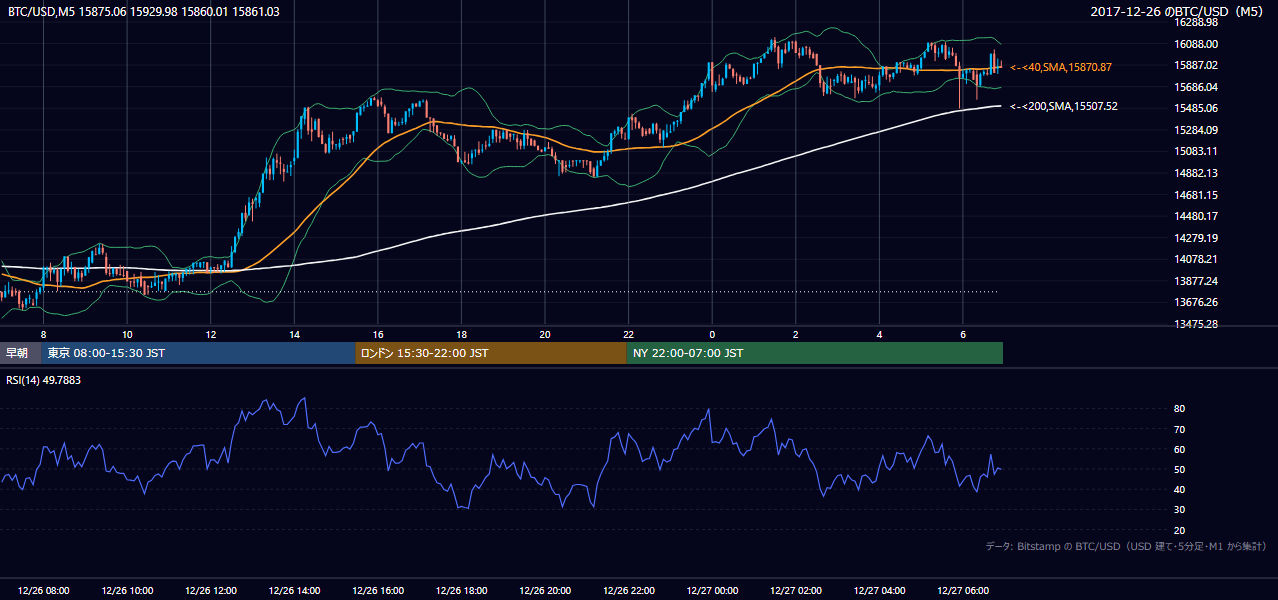1278x600 pixels.
Task: Click the 12/26 18:00 time label
Action: (x=461, y=591)
